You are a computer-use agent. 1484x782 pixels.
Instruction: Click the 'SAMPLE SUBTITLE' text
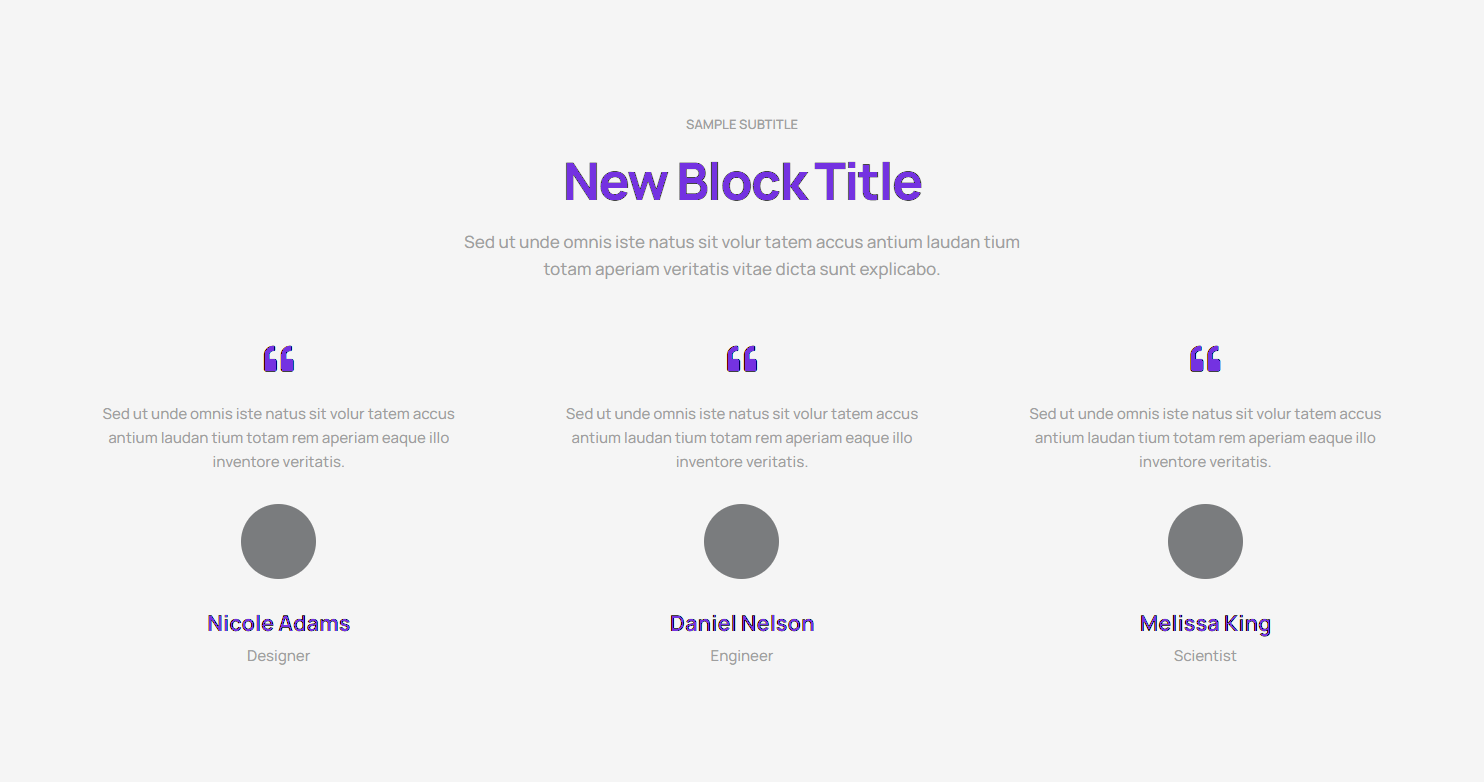(742, 125)
